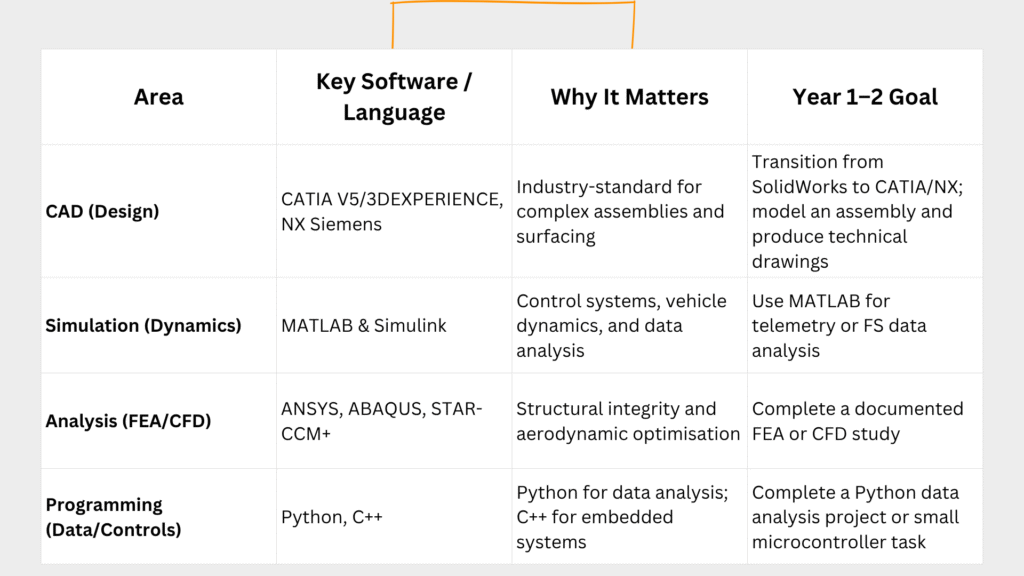Image resolution: width=1024 pixels, height=576 pixels.
Task: Click "Complete a Python data analysis project" cell
Action: point(855,517)
